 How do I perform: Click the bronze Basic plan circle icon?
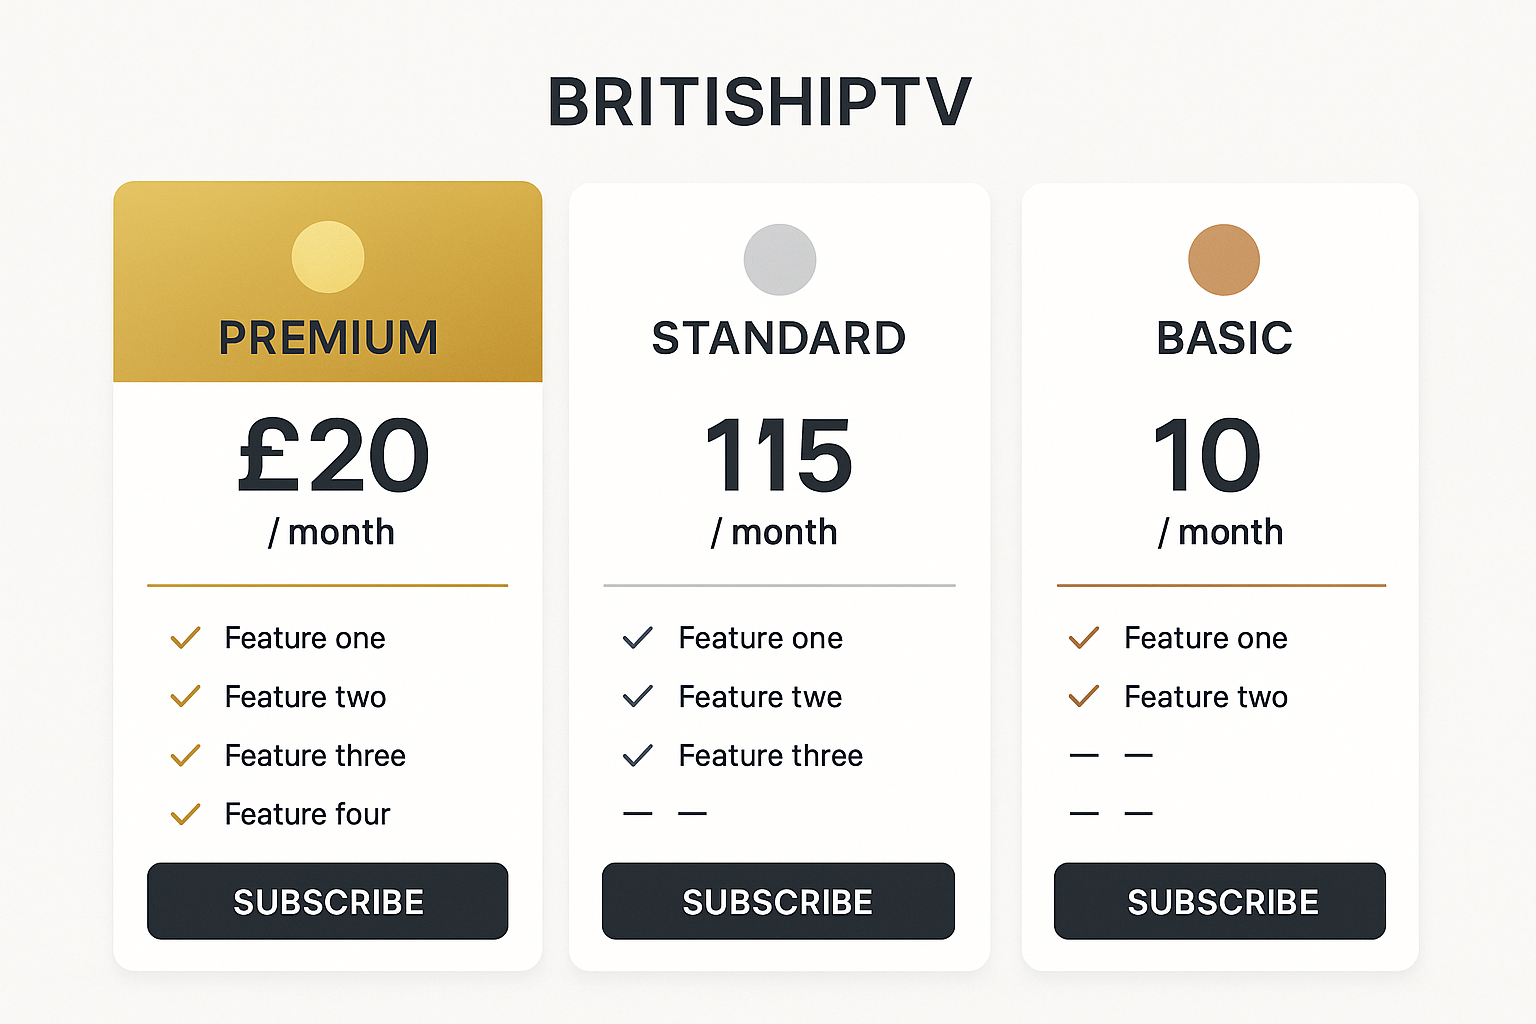[1224, 260]
